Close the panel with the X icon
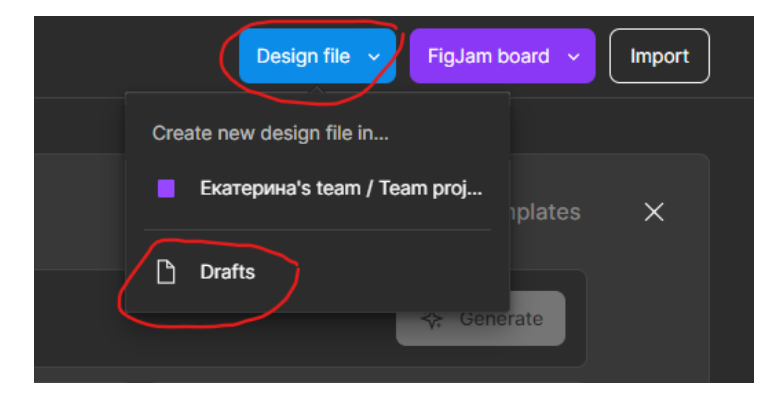The width and height of the screenshot is (774, 403). [654, 212]
